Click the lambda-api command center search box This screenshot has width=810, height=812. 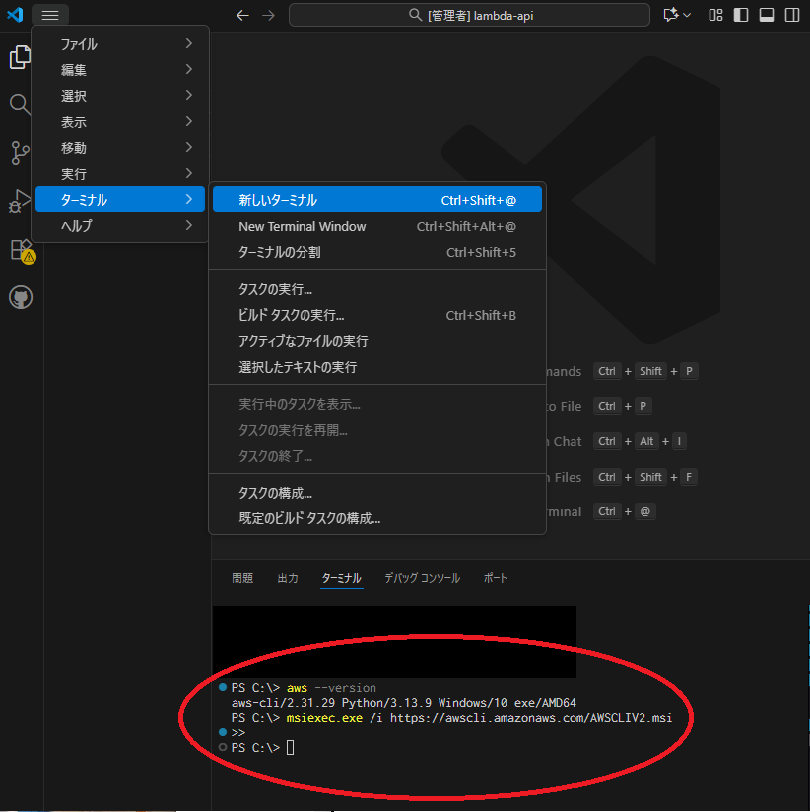point(469,16)
